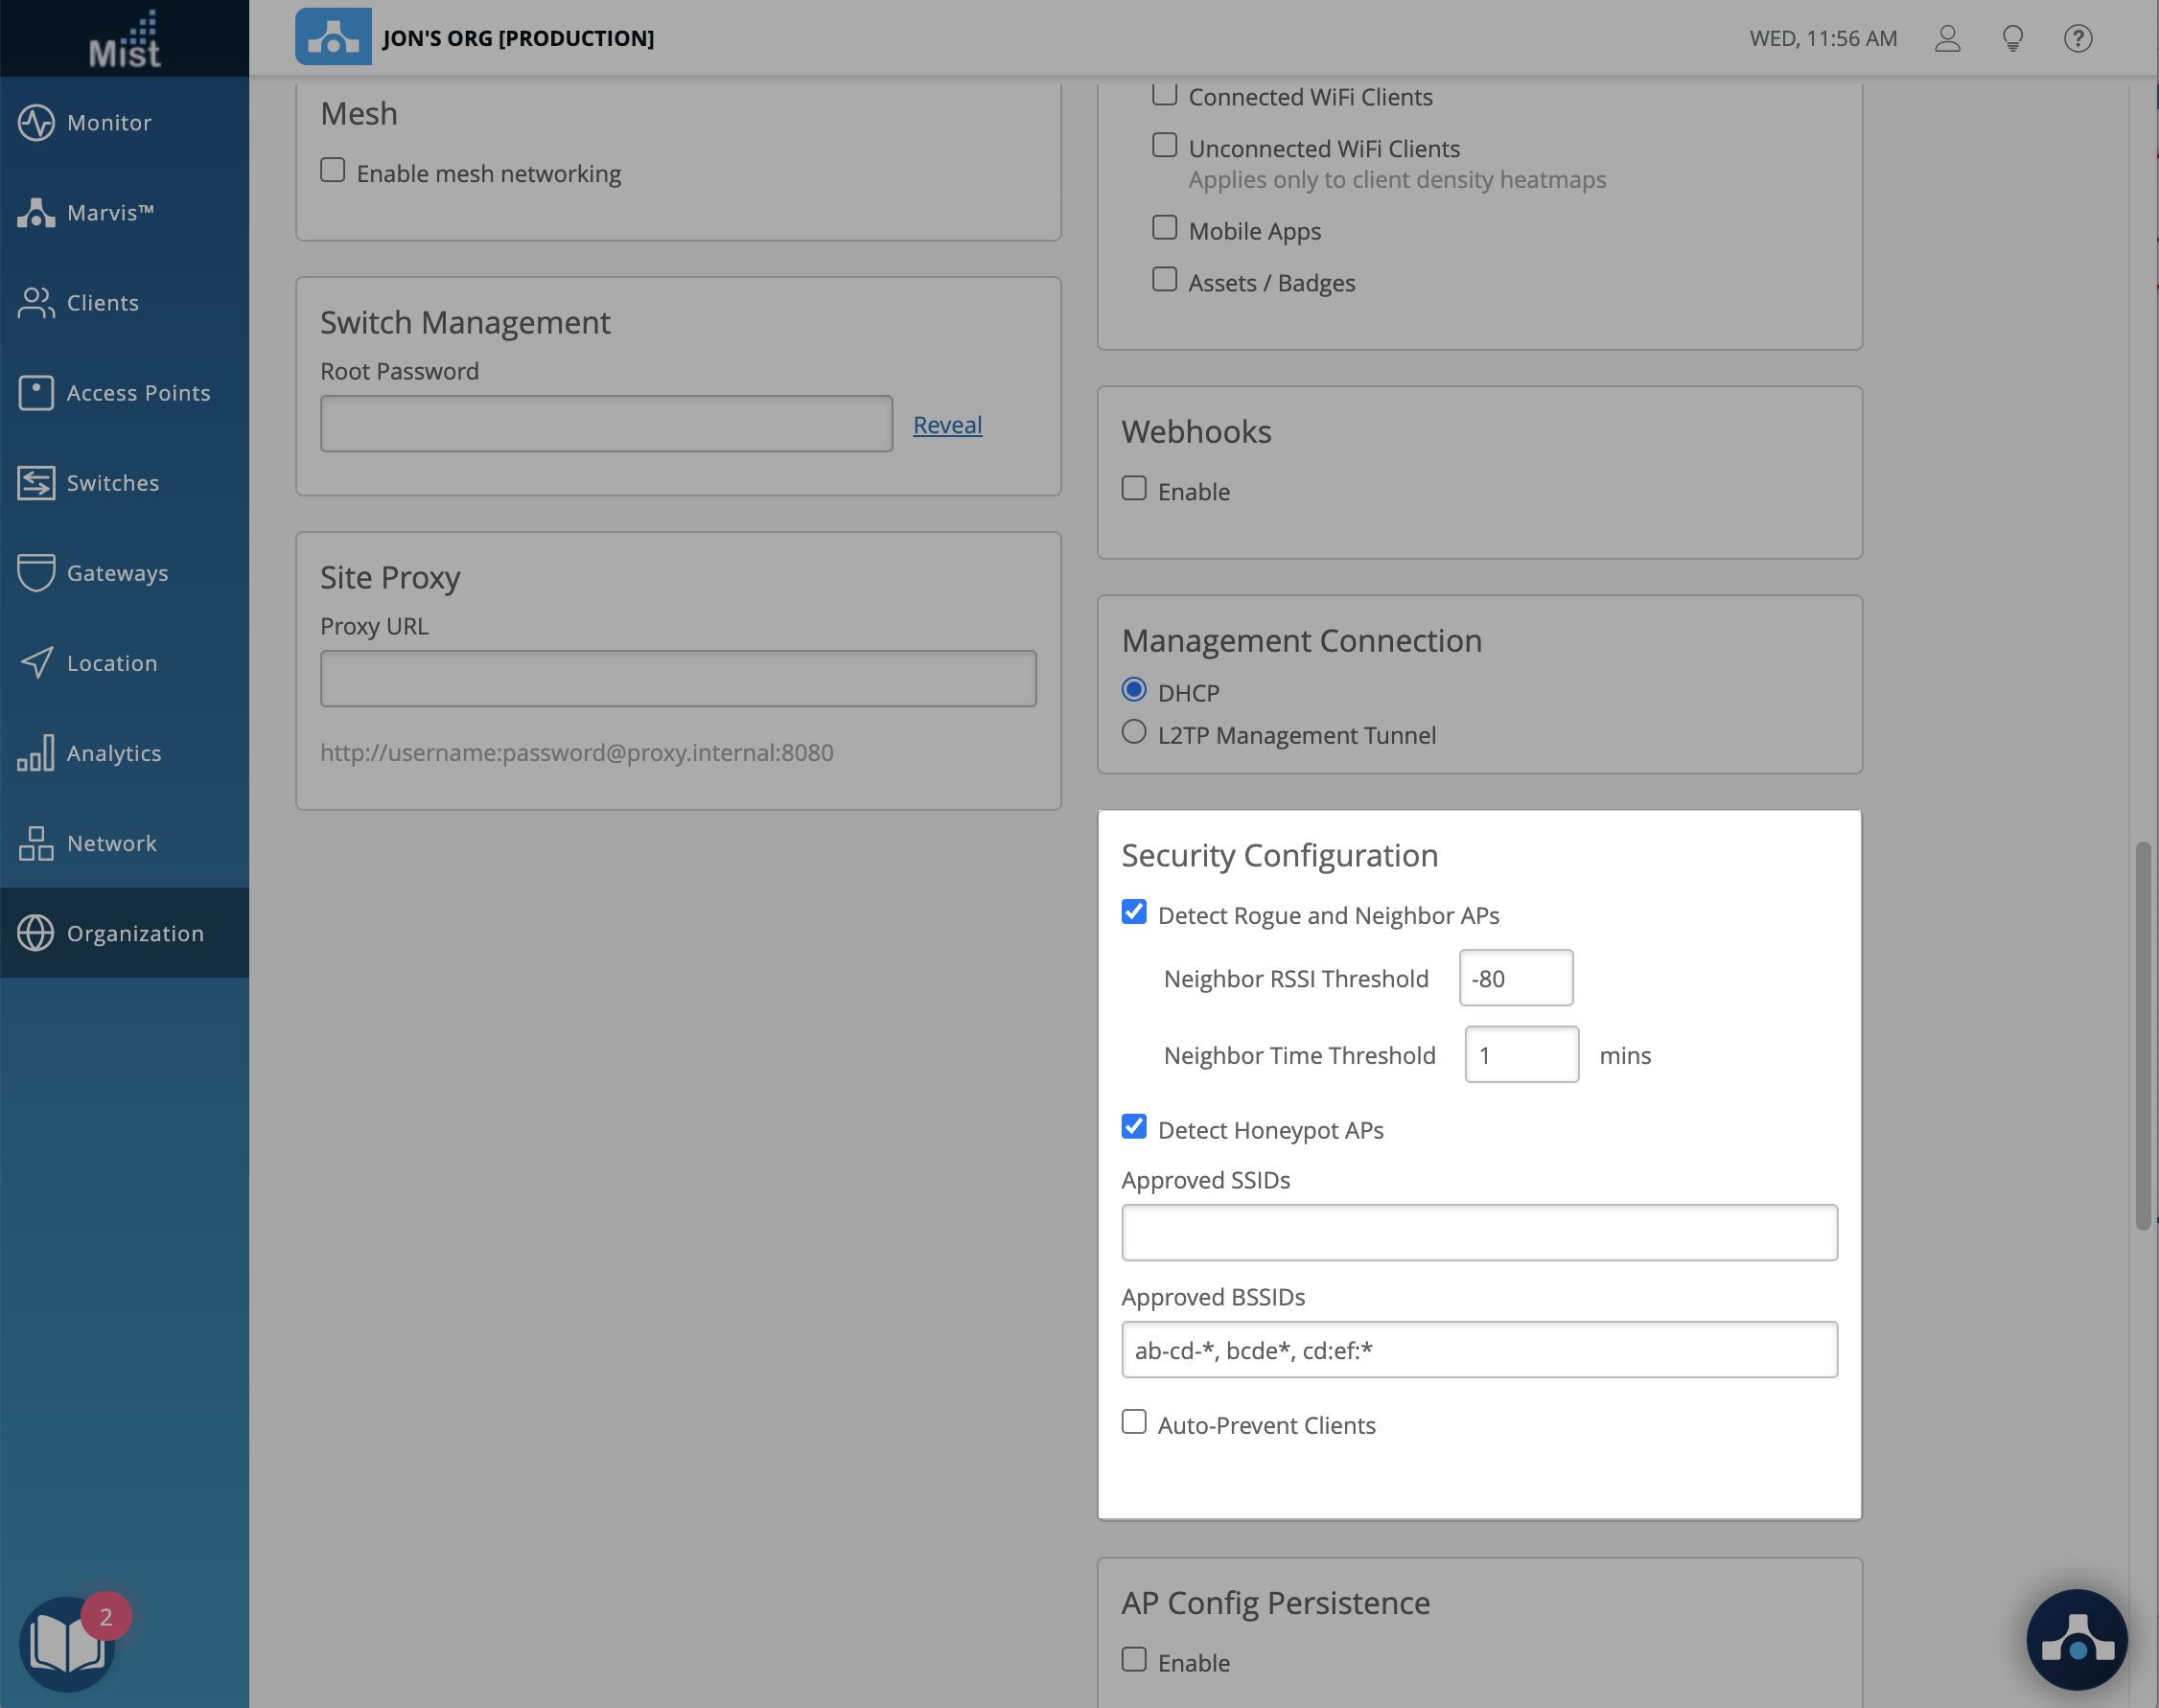
Task: Enable Webhooks checkbox
Action: point(1133,489)
